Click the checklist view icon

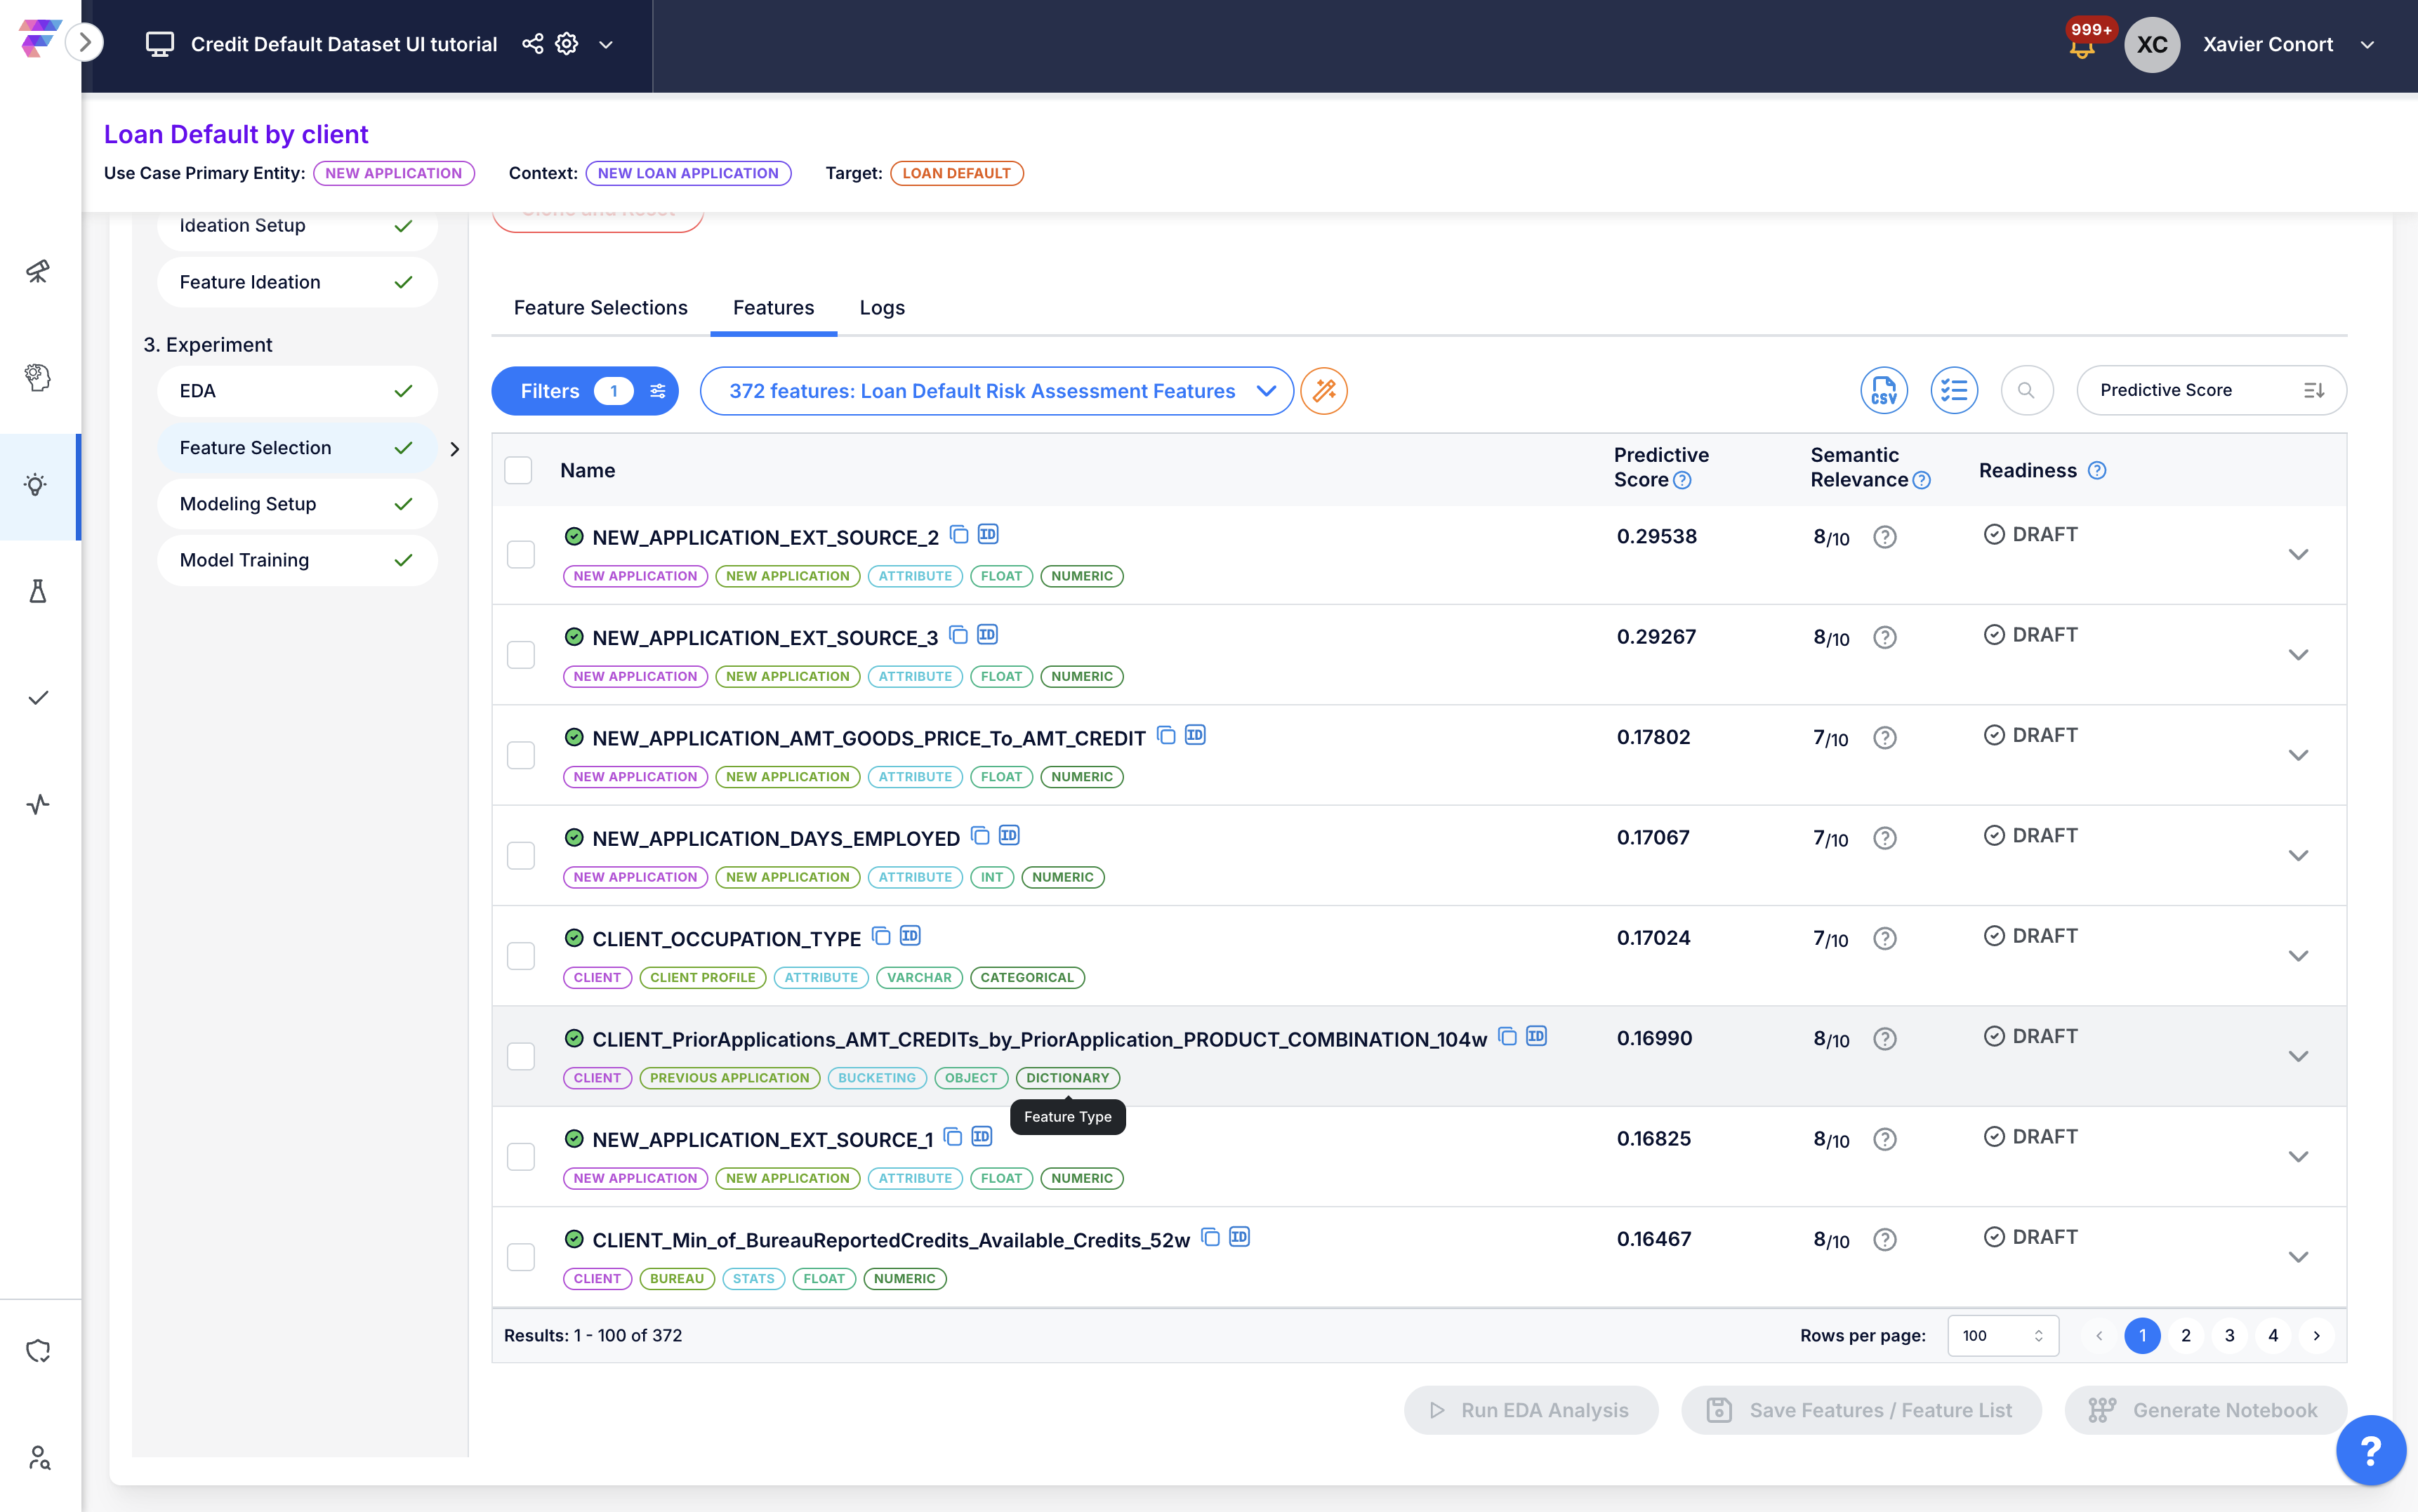point(1953,390)
